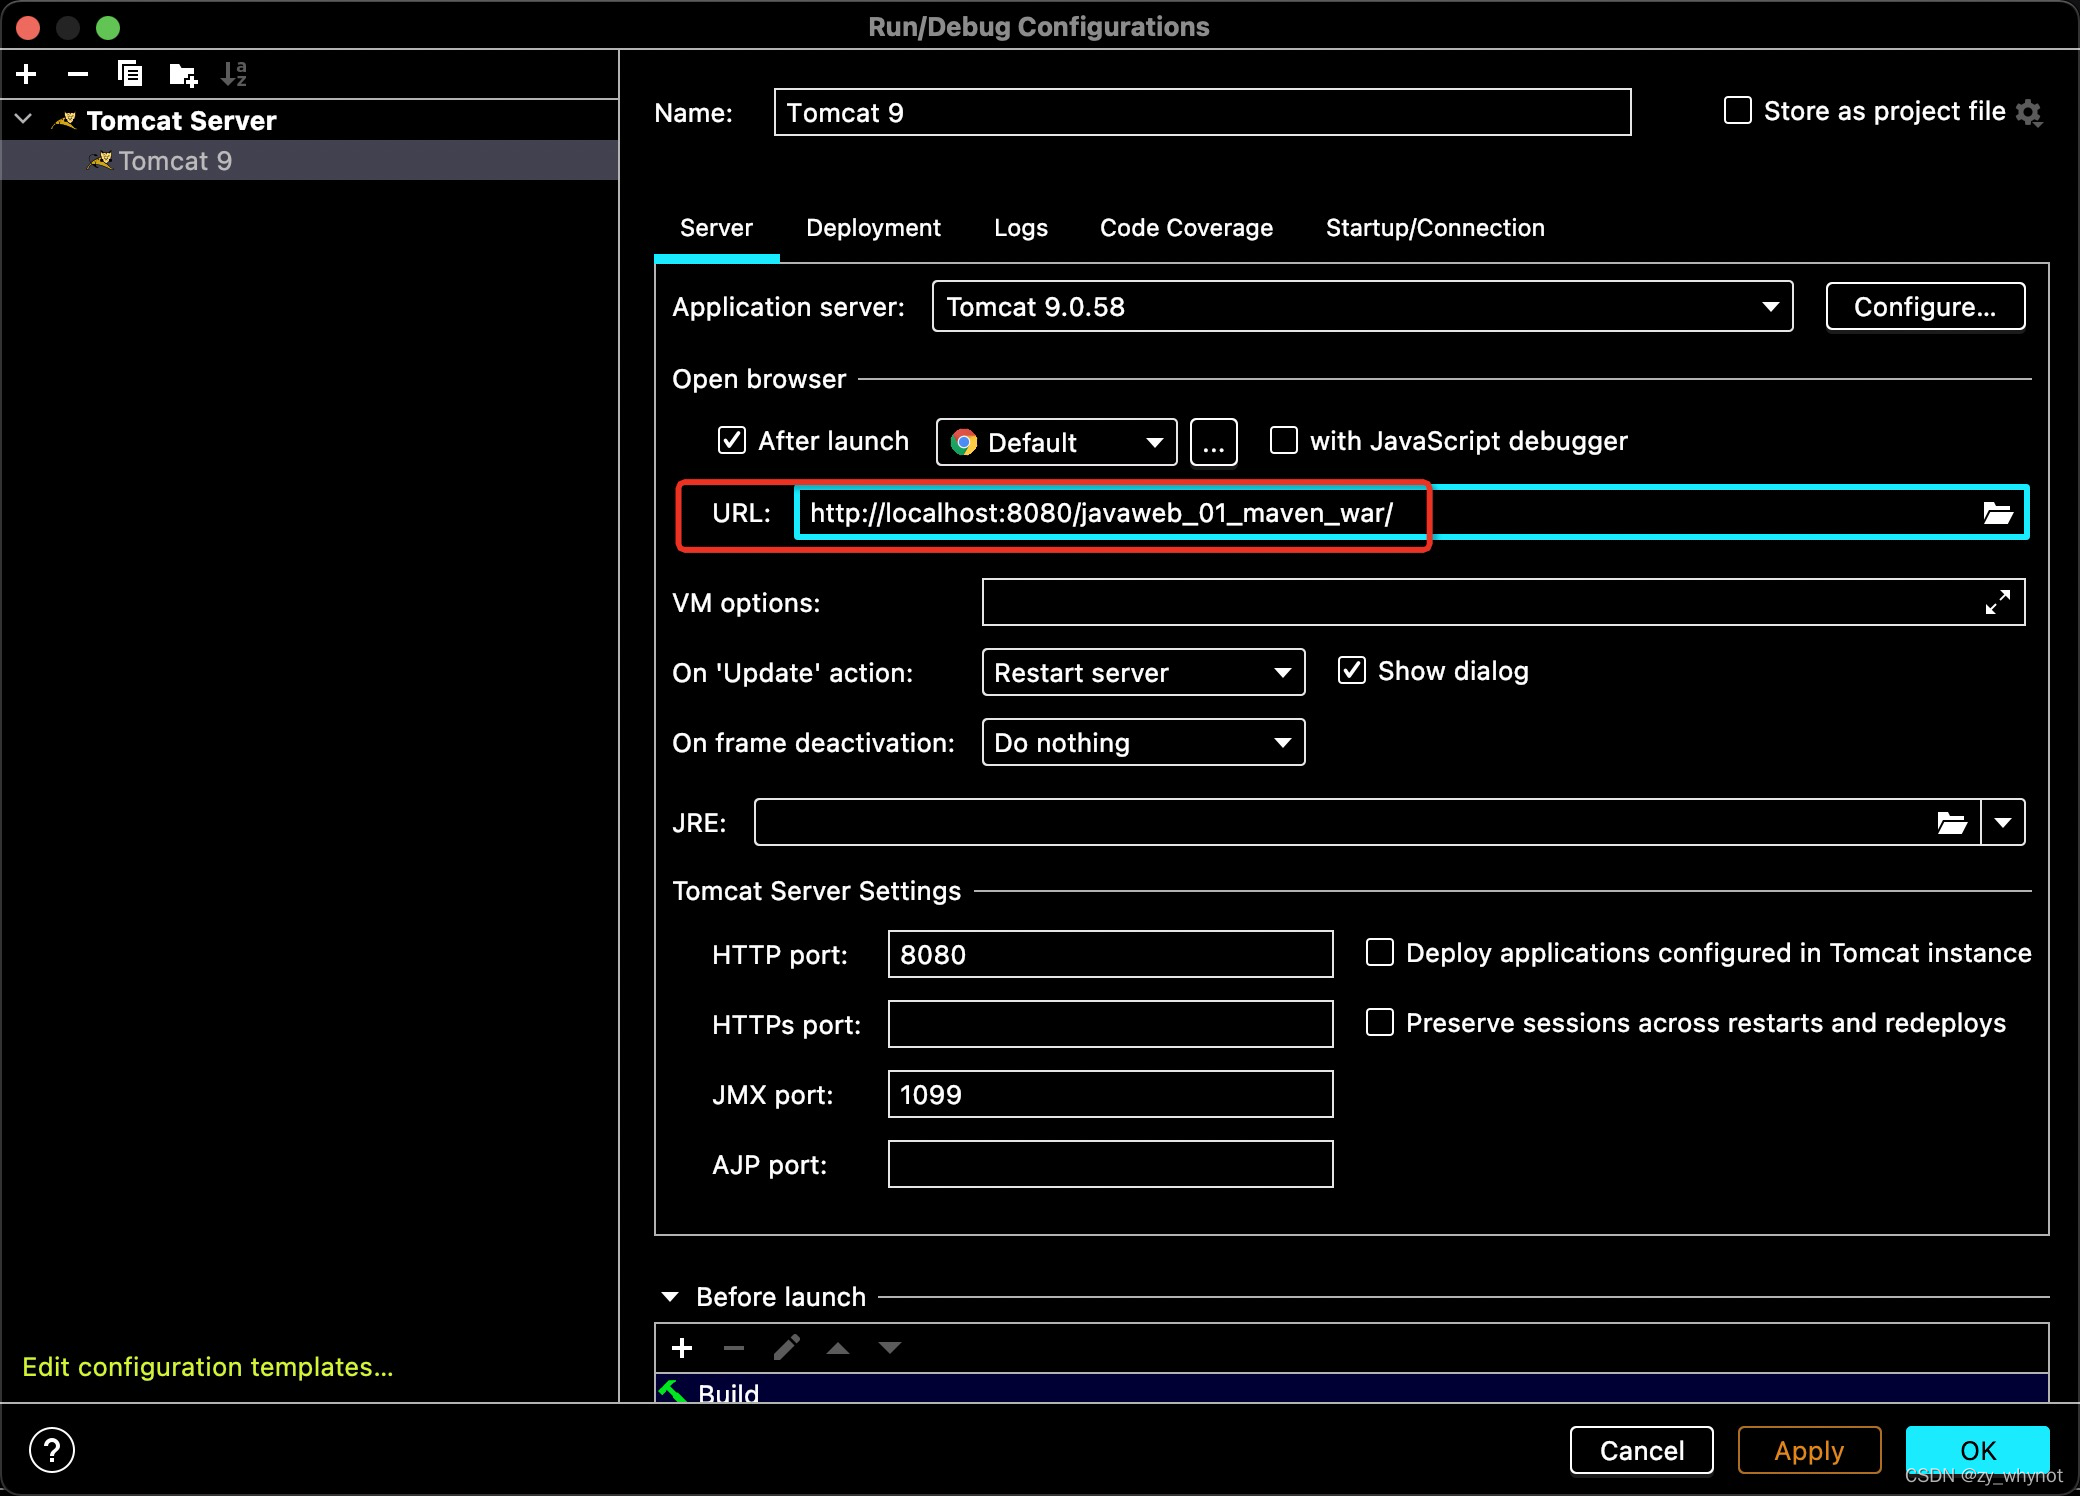Switch to the Logs tab
This screenshot has height=1496, width=2080.
coord(1022,226)
